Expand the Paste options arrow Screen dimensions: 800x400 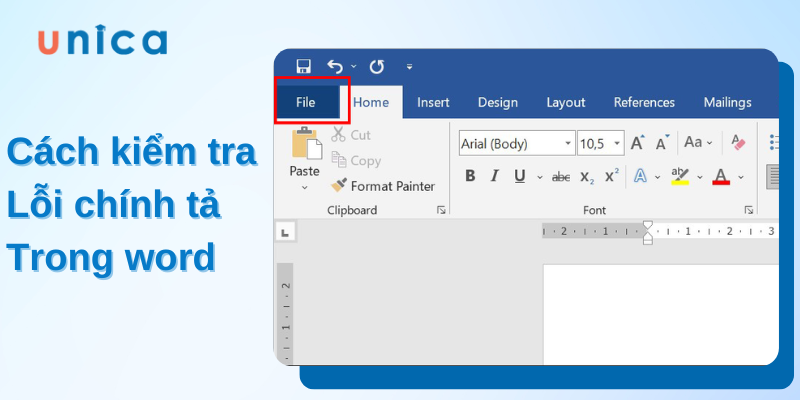point(305,187)
